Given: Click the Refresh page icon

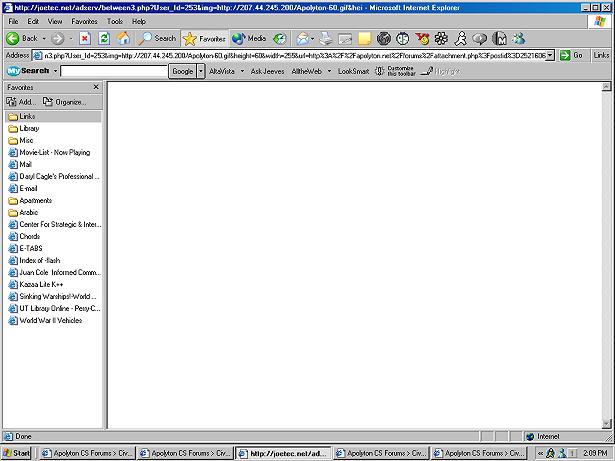Looking at the screenshot, I should (104, 38).
